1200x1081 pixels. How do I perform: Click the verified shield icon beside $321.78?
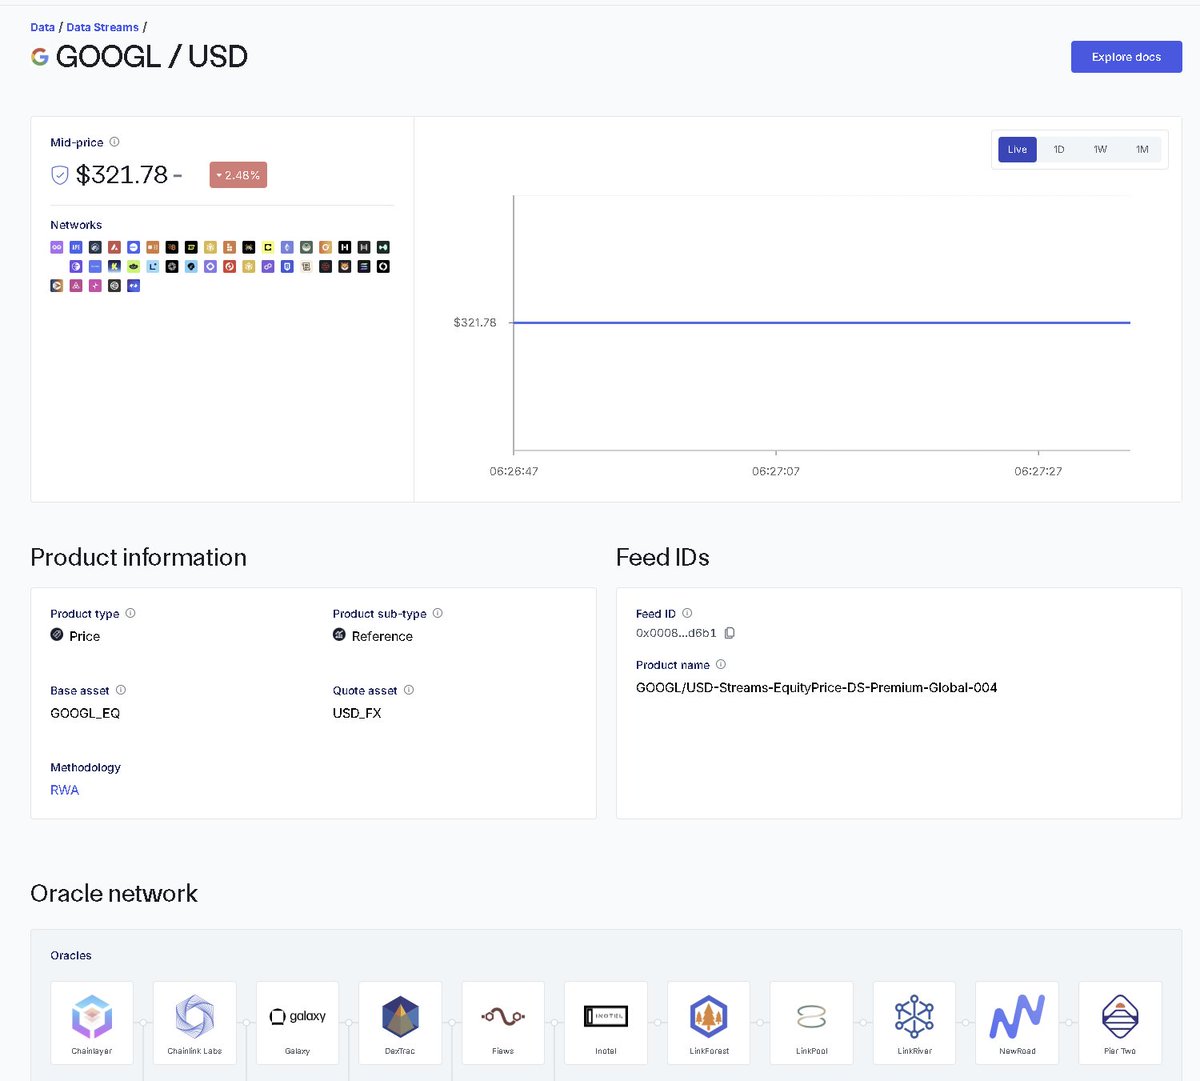[60, 175]
